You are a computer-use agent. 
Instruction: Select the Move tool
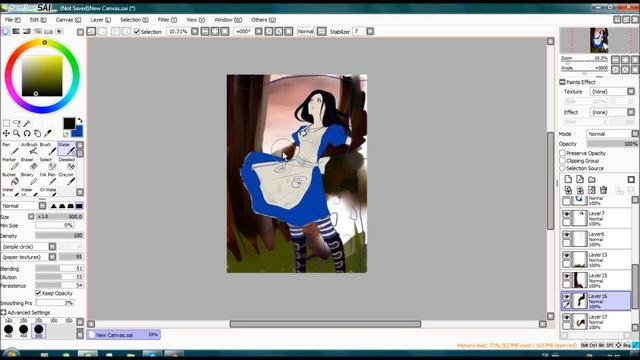coord(6,133)
